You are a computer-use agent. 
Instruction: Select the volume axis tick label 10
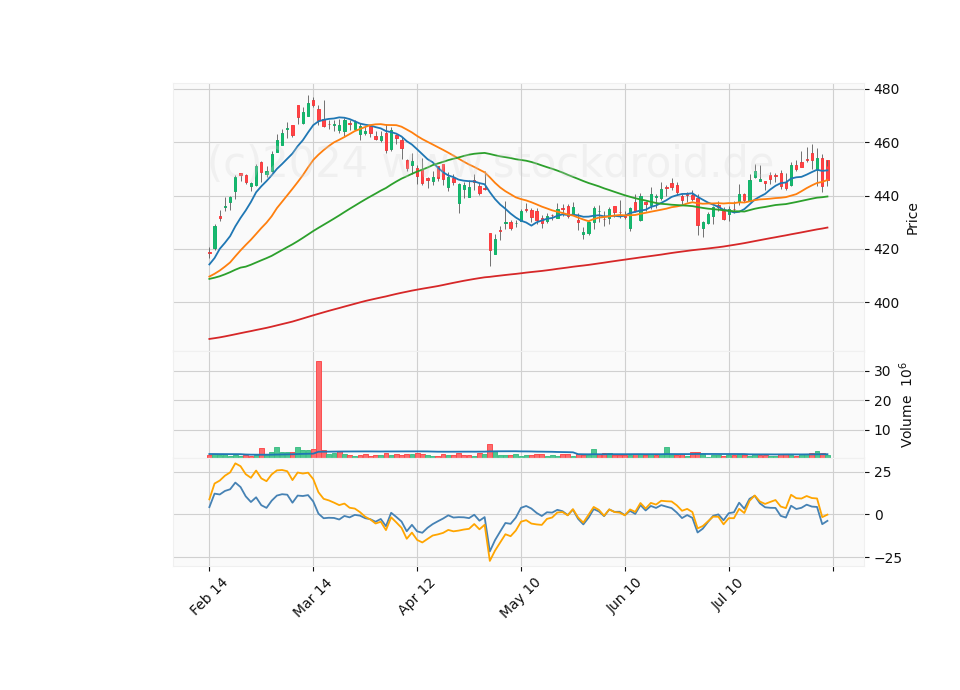[882, 430]
